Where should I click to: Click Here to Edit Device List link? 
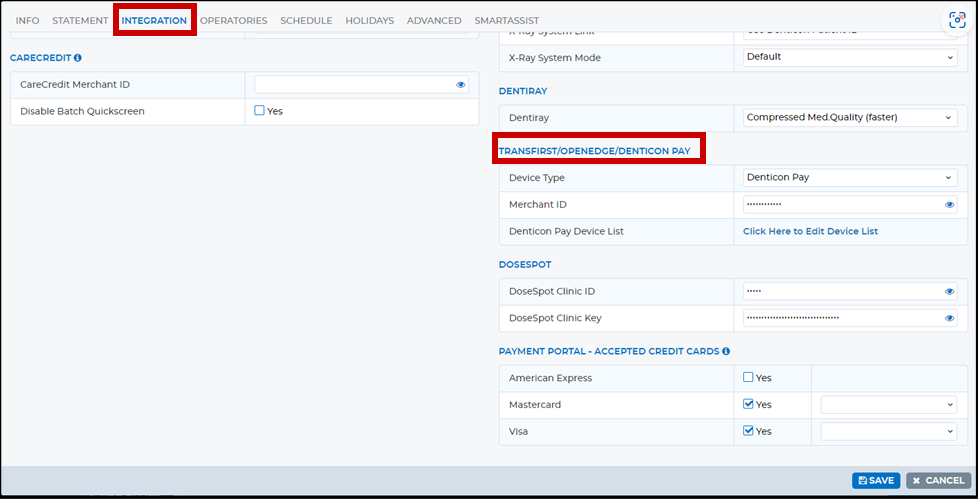click(x=810, y=231)
